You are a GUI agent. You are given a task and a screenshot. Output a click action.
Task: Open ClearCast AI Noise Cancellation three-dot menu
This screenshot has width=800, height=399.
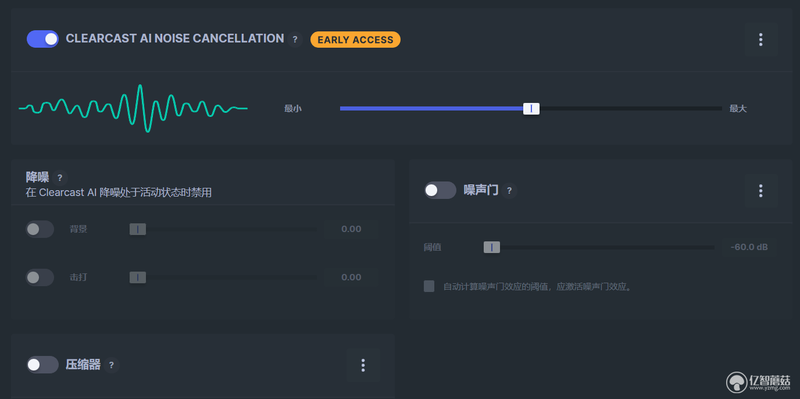click(x=760, y=40)
